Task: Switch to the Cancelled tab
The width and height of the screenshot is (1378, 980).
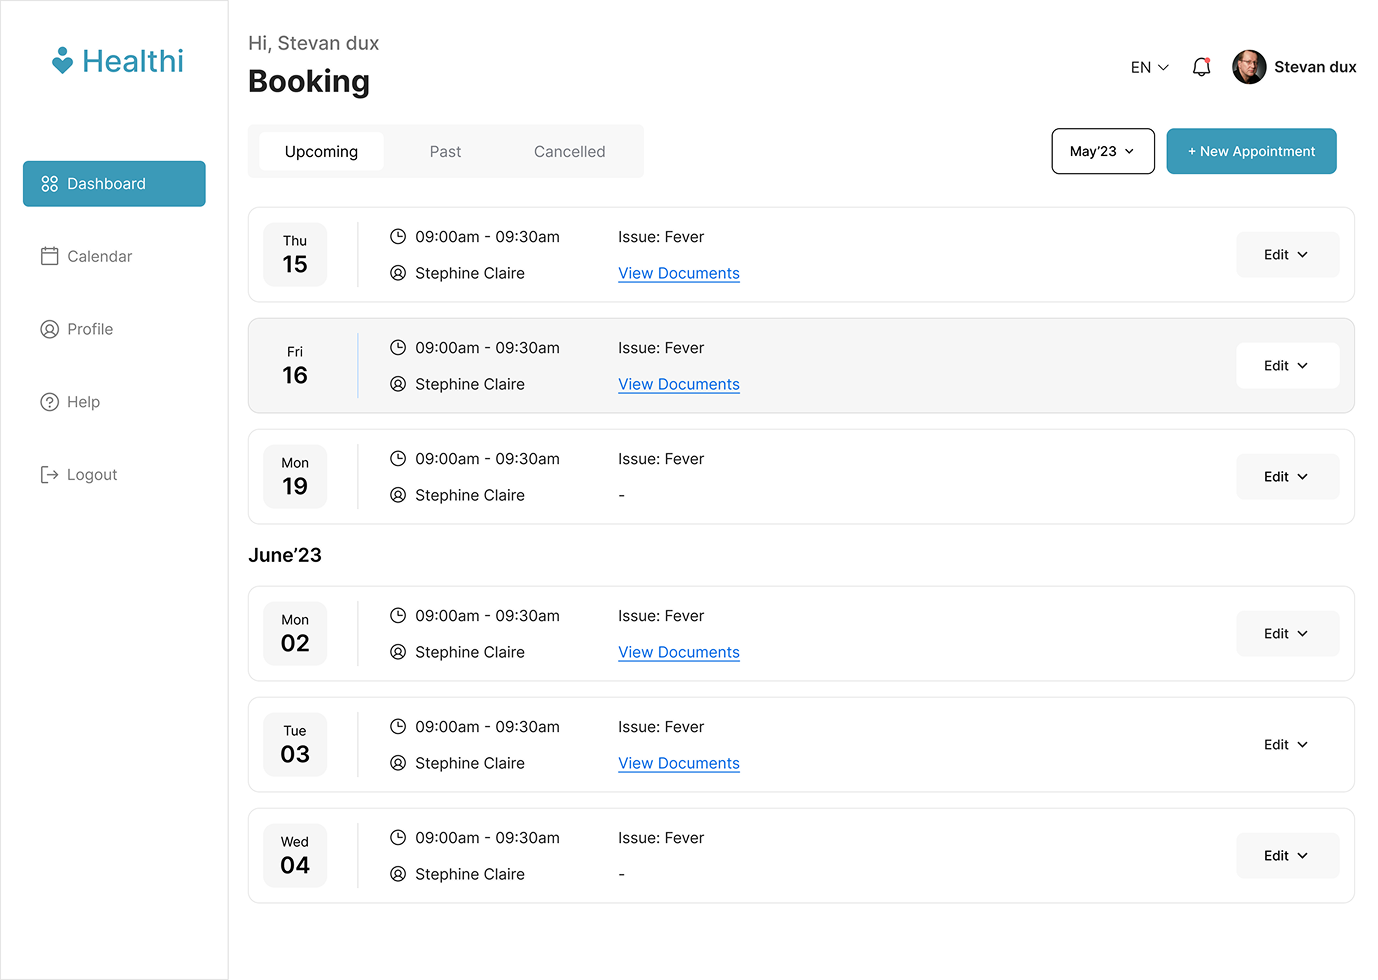Action: pyautogui.click(x=569, y=152)
